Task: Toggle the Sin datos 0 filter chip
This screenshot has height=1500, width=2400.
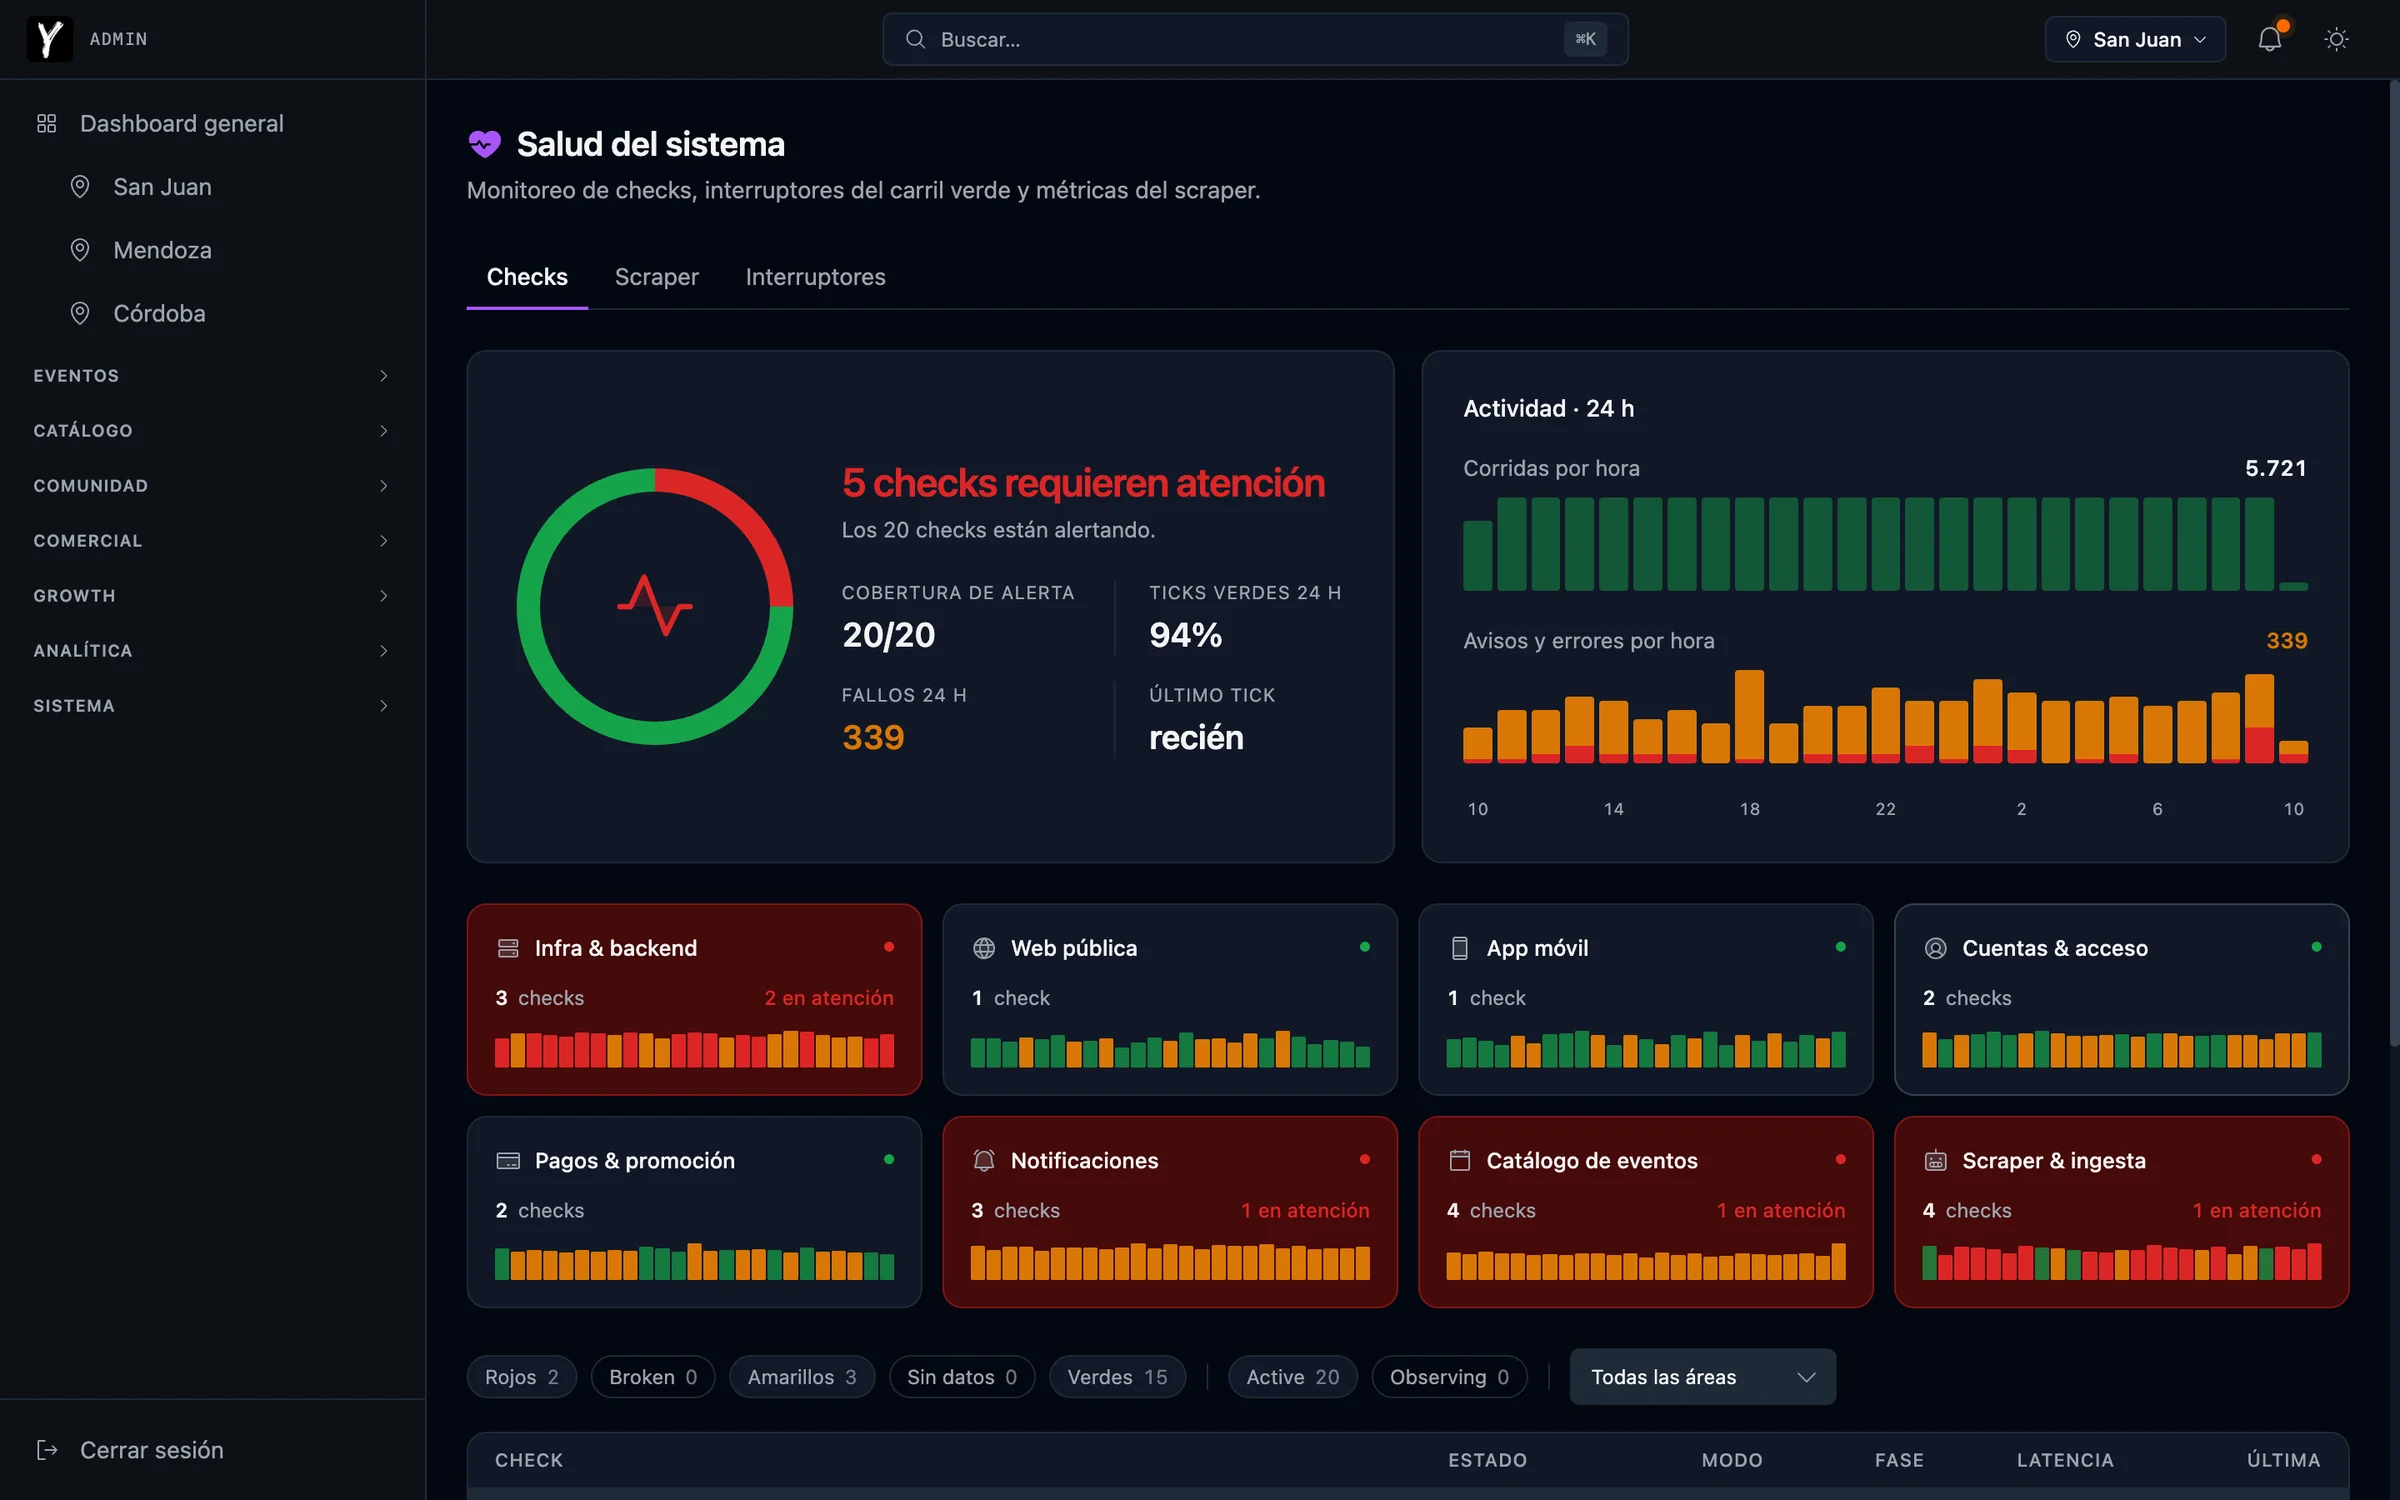Action: [962, 1377]
